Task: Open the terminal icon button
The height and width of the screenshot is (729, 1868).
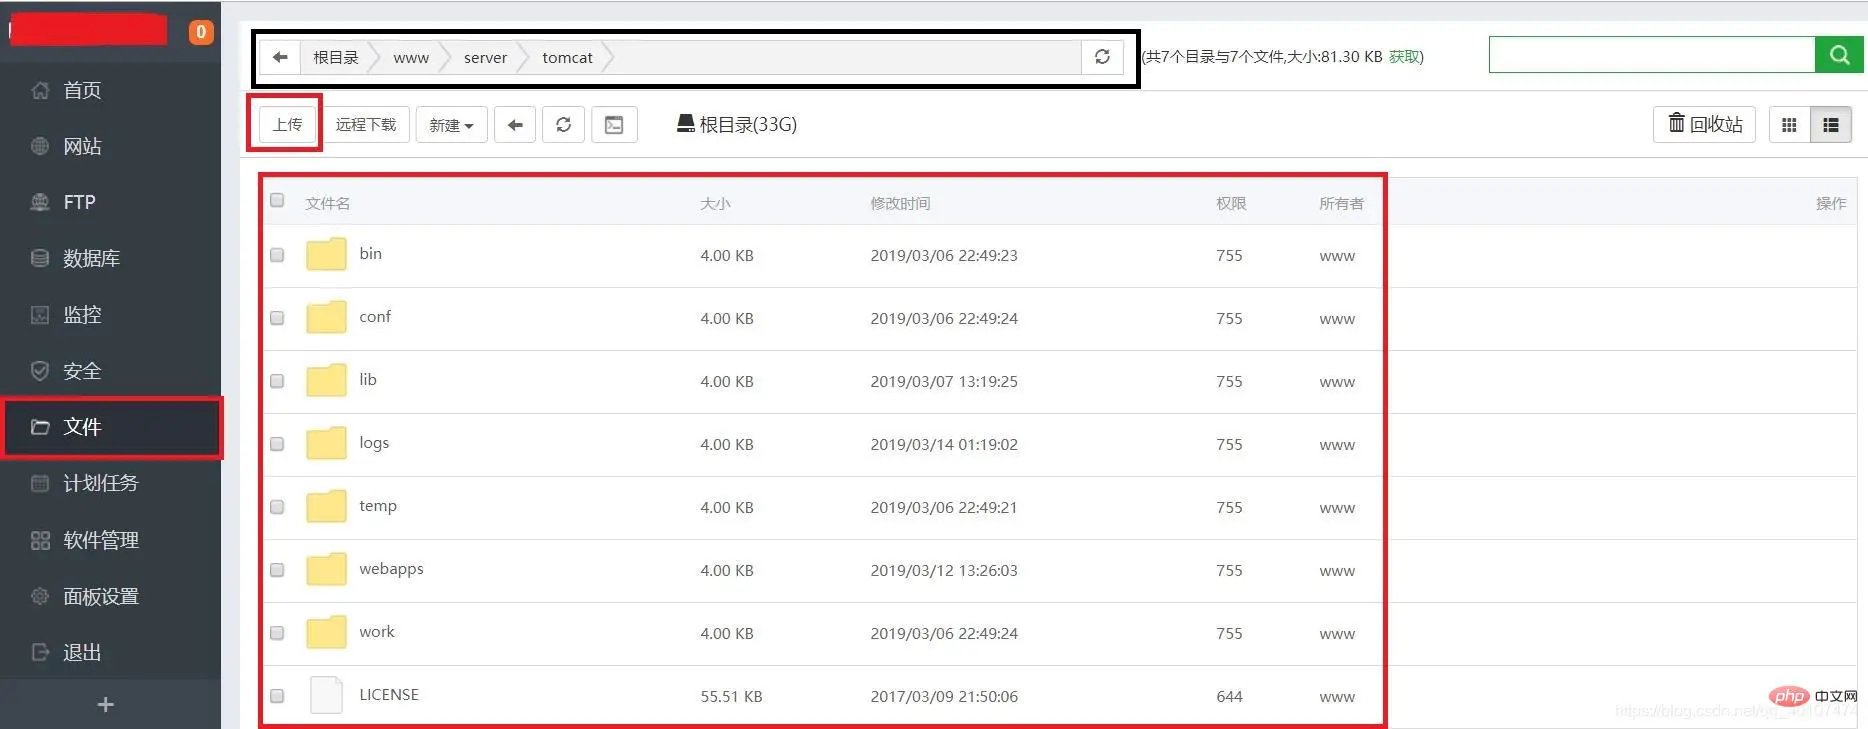Action: click(614, 125)
